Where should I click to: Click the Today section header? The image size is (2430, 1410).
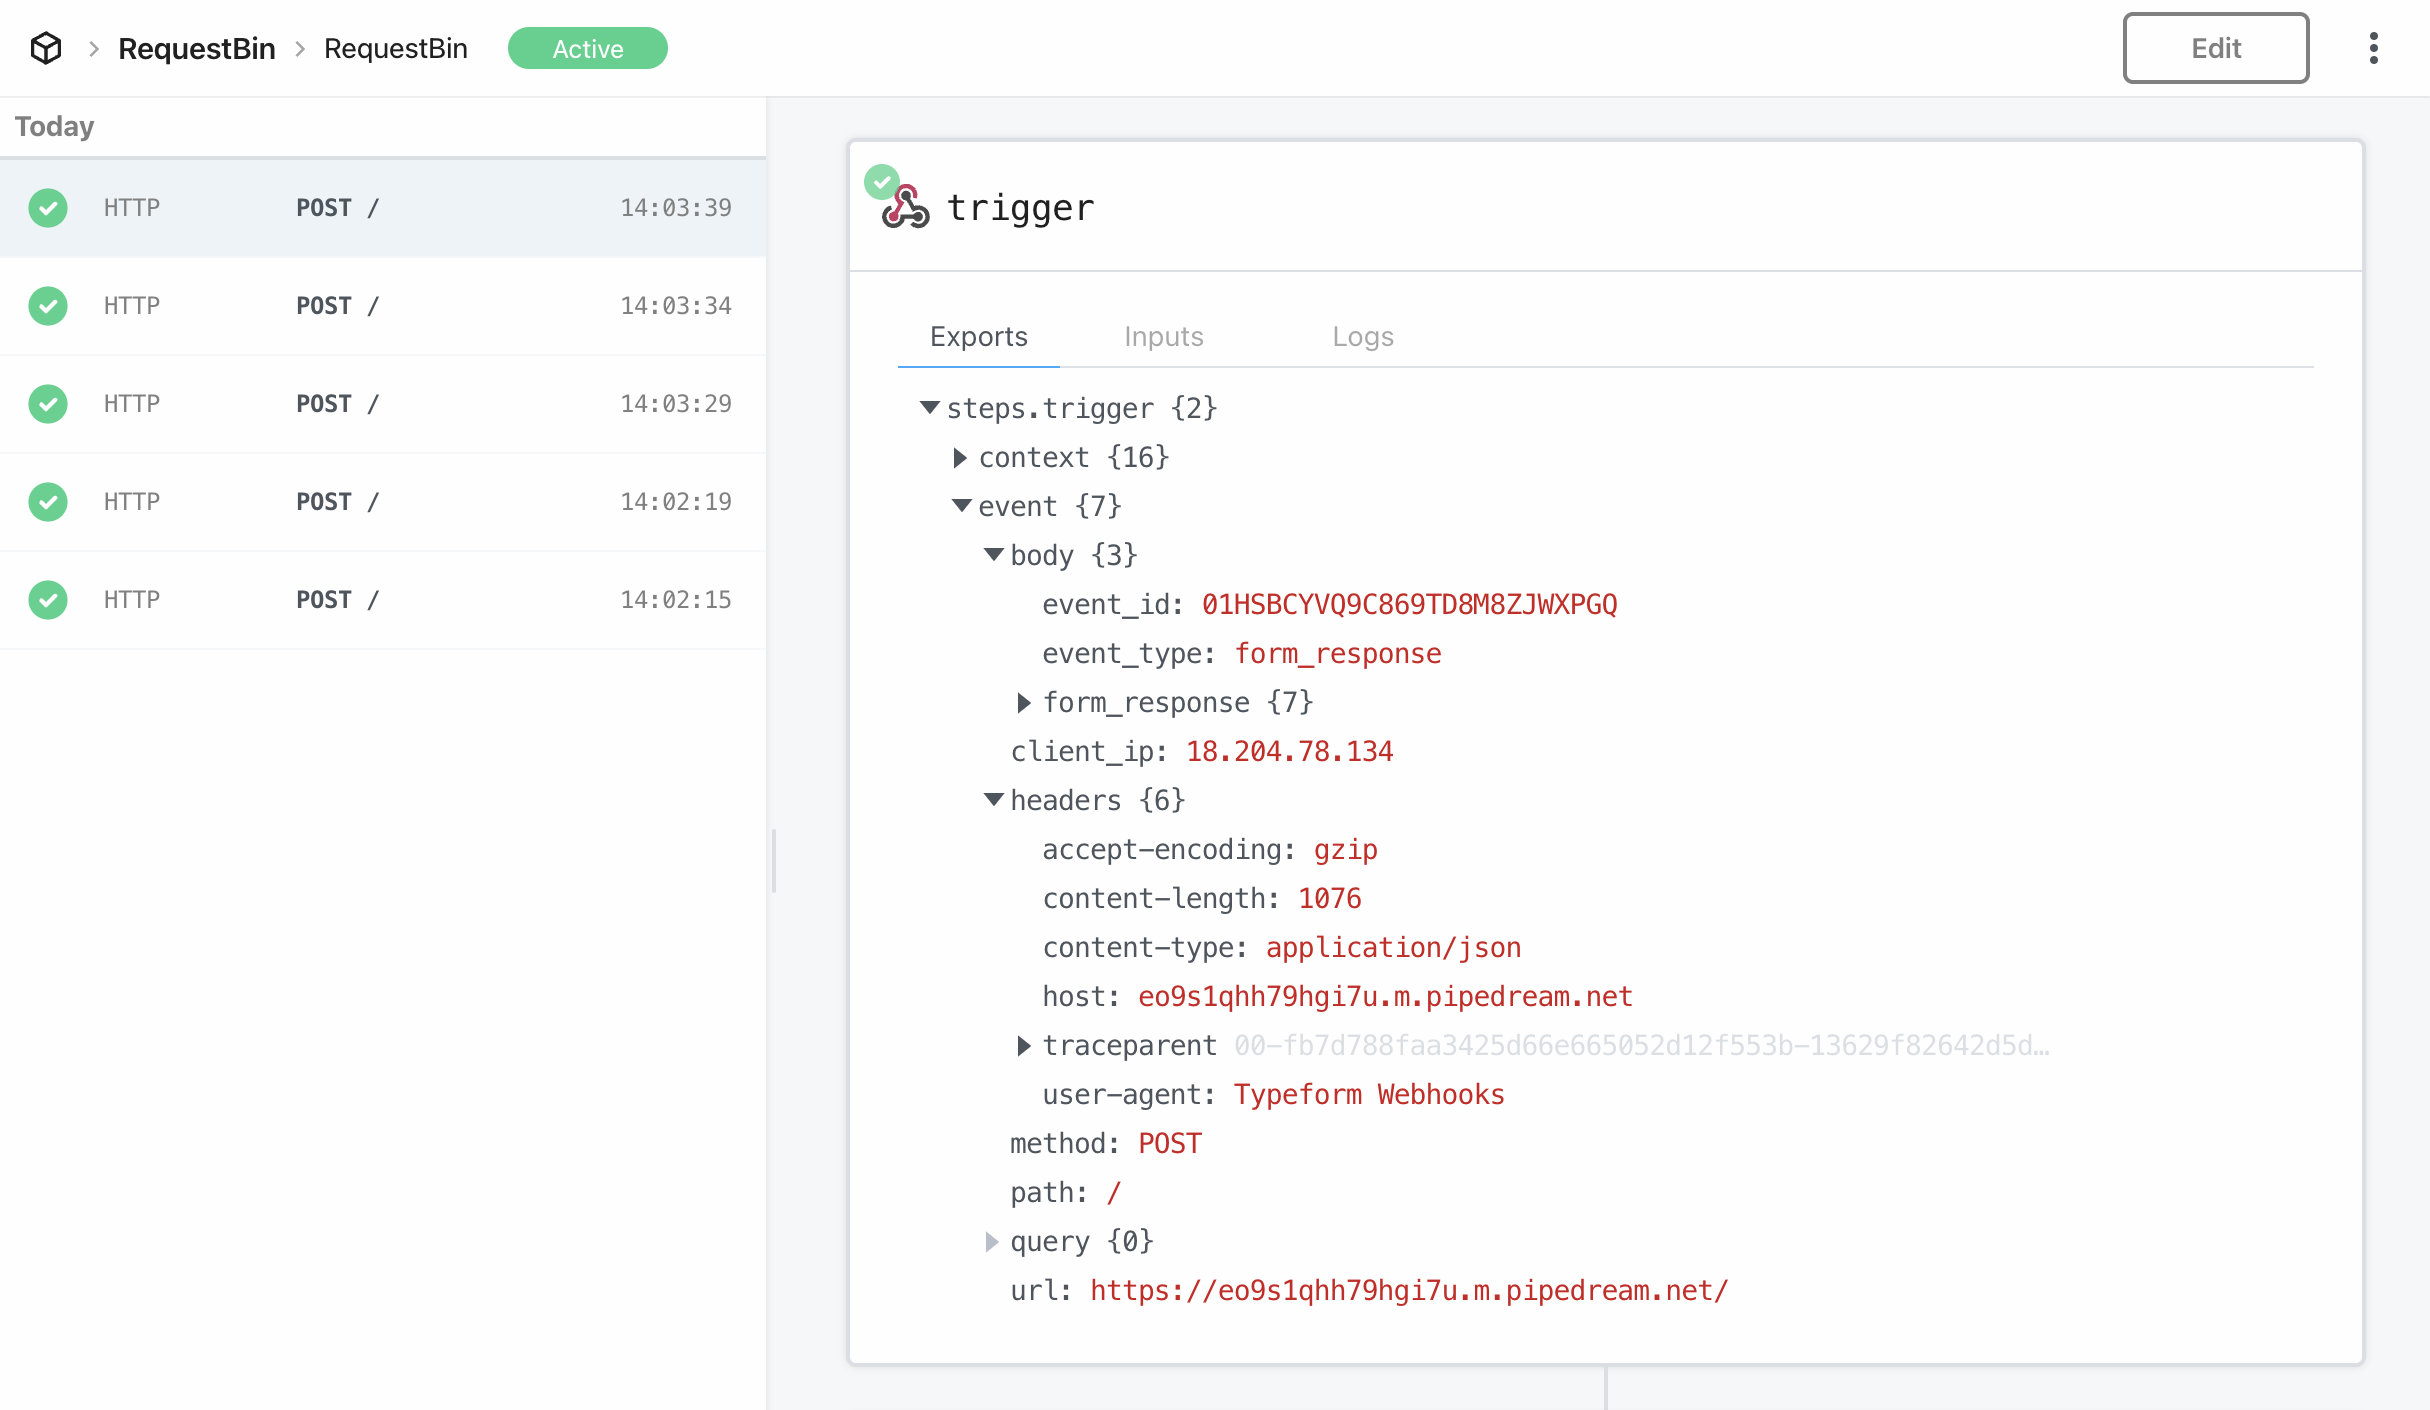(x=55, y=126)
